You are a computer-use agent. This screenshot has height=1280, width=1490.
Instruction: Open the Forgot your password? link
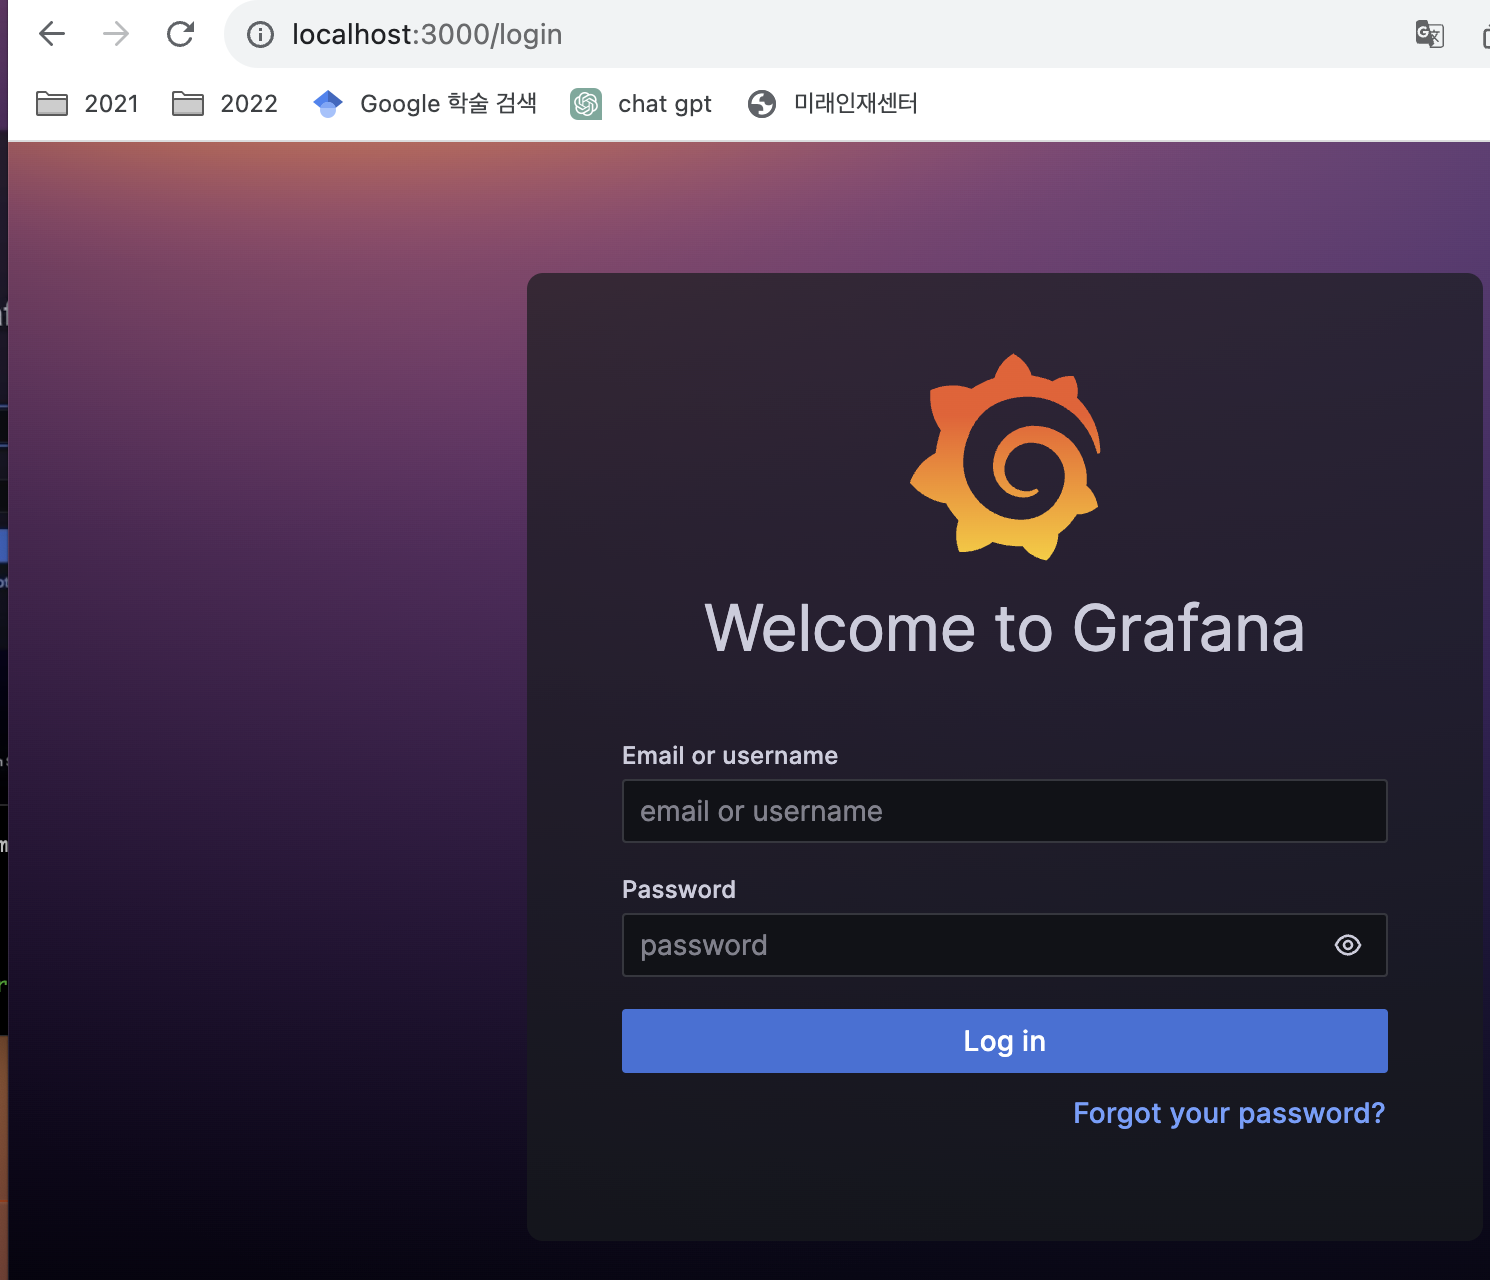(1229, 1113)
